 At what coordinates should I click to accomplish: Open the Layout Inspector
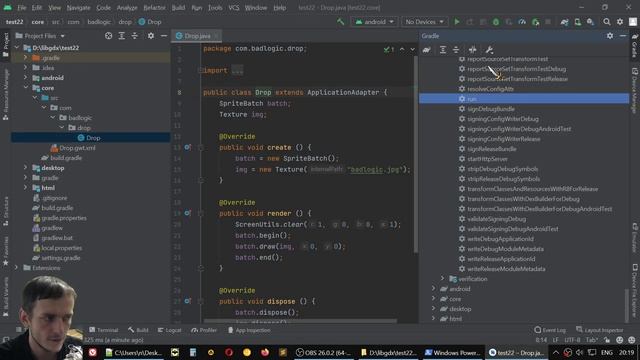600,330
